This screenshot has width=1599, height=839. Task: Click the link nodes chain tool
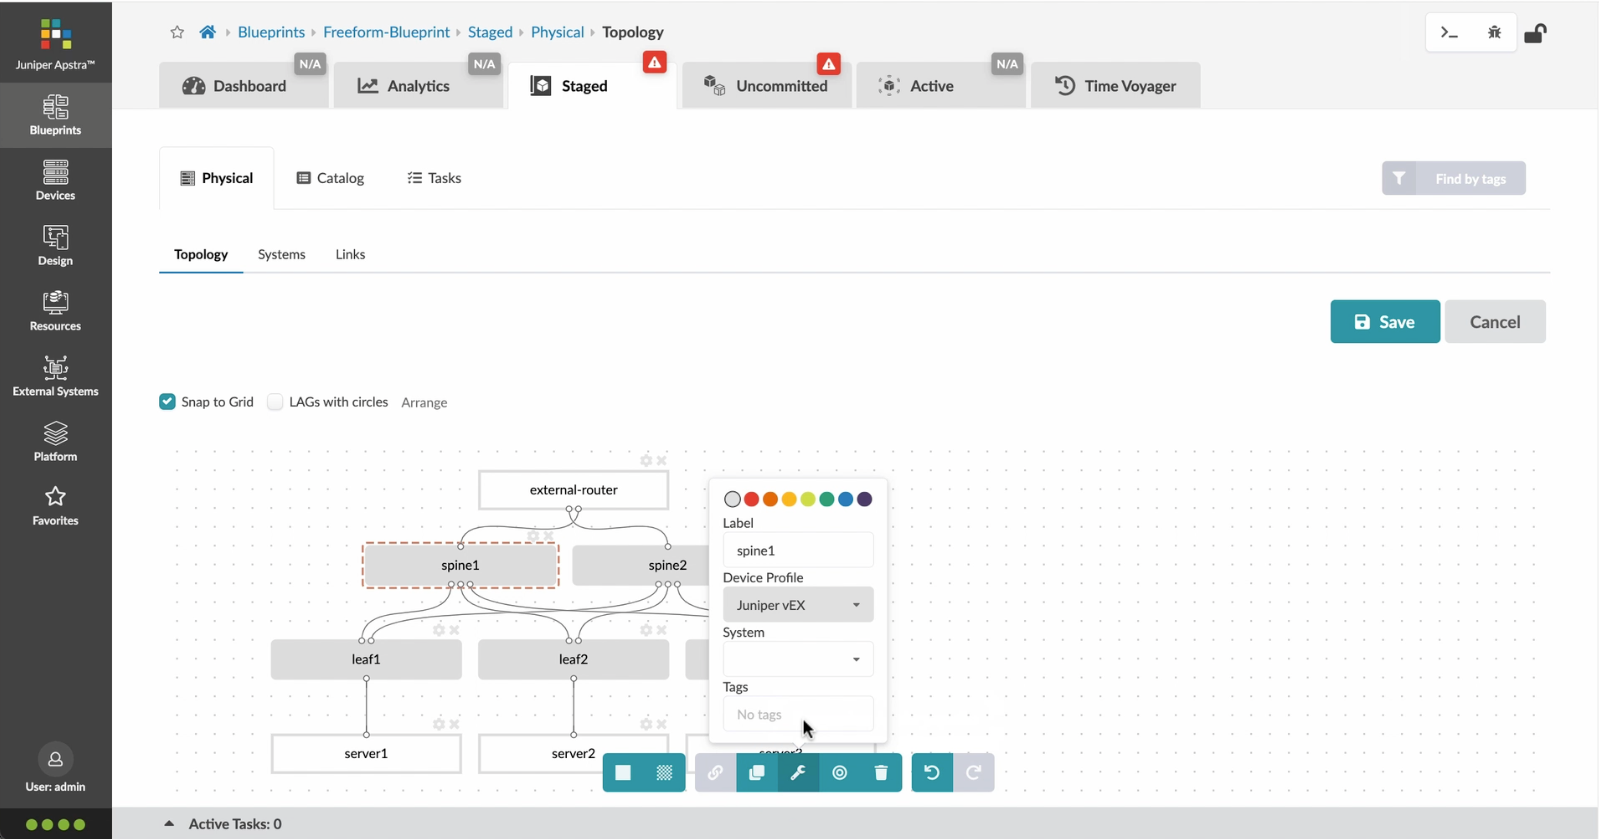tap(715, 772)
